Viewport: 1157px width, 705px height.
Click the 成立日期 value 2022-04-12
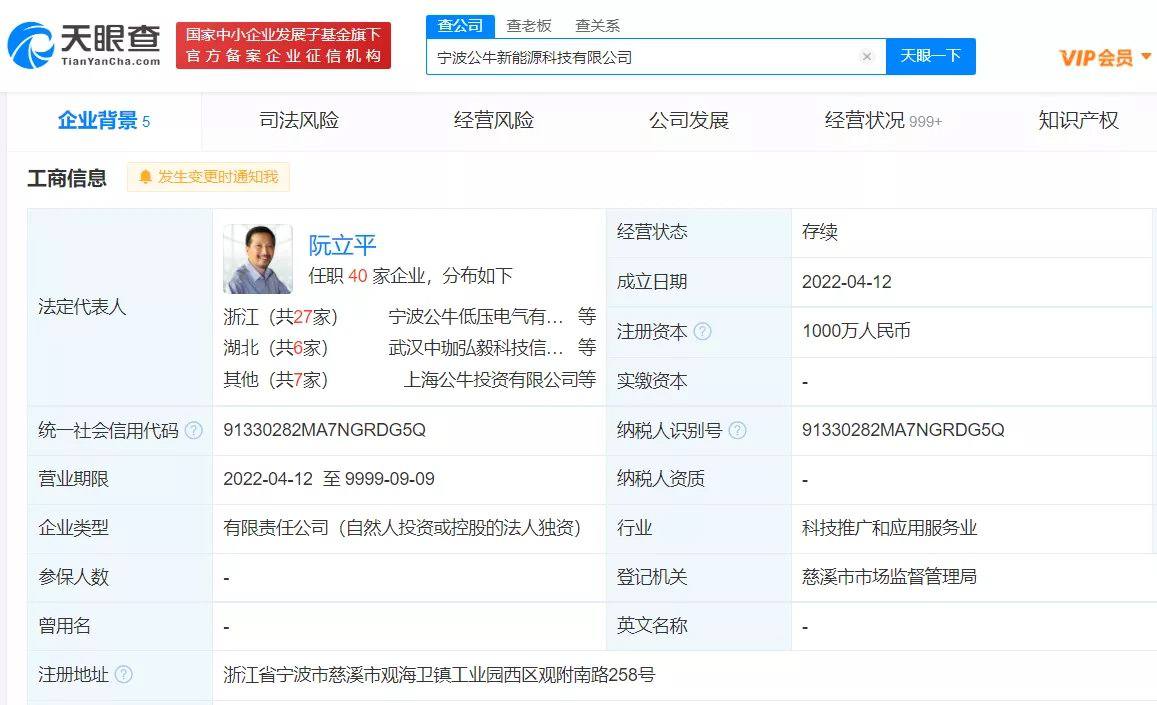[x=846, y=282]
